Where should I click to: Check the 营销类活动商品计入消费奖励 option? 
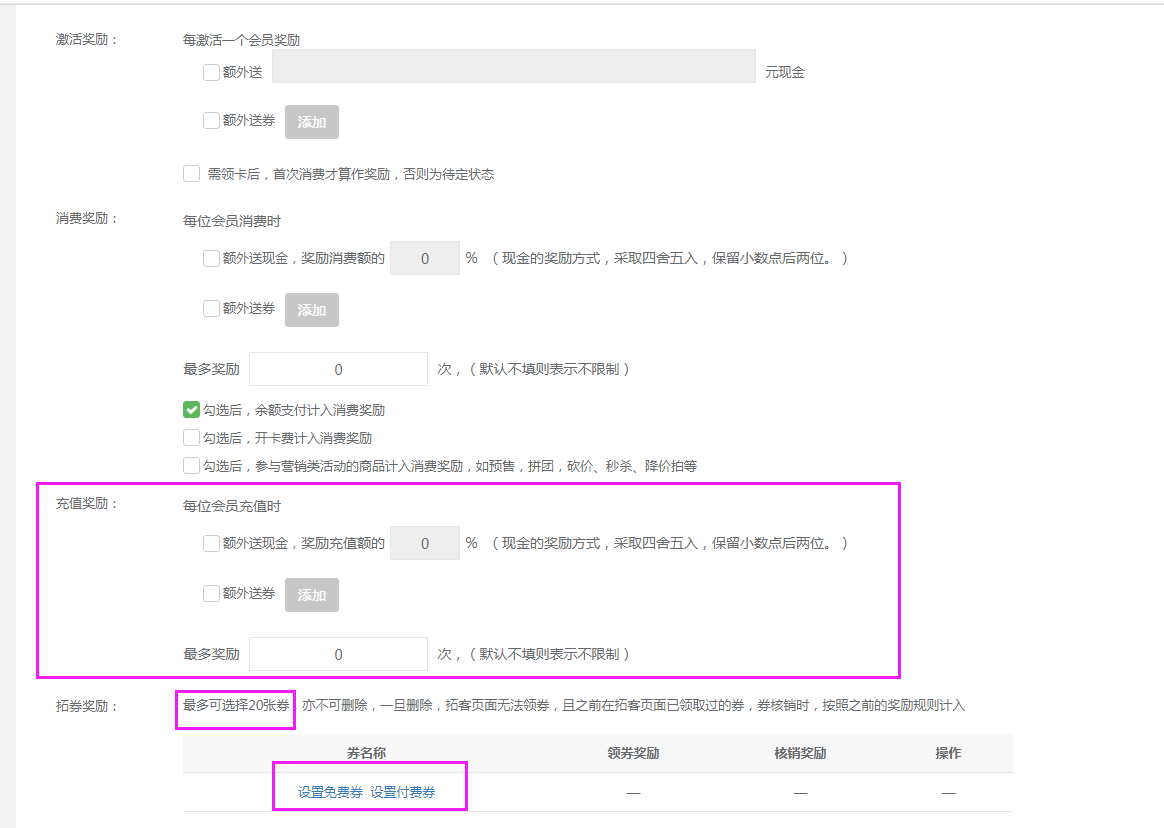[x=191, y=465]
